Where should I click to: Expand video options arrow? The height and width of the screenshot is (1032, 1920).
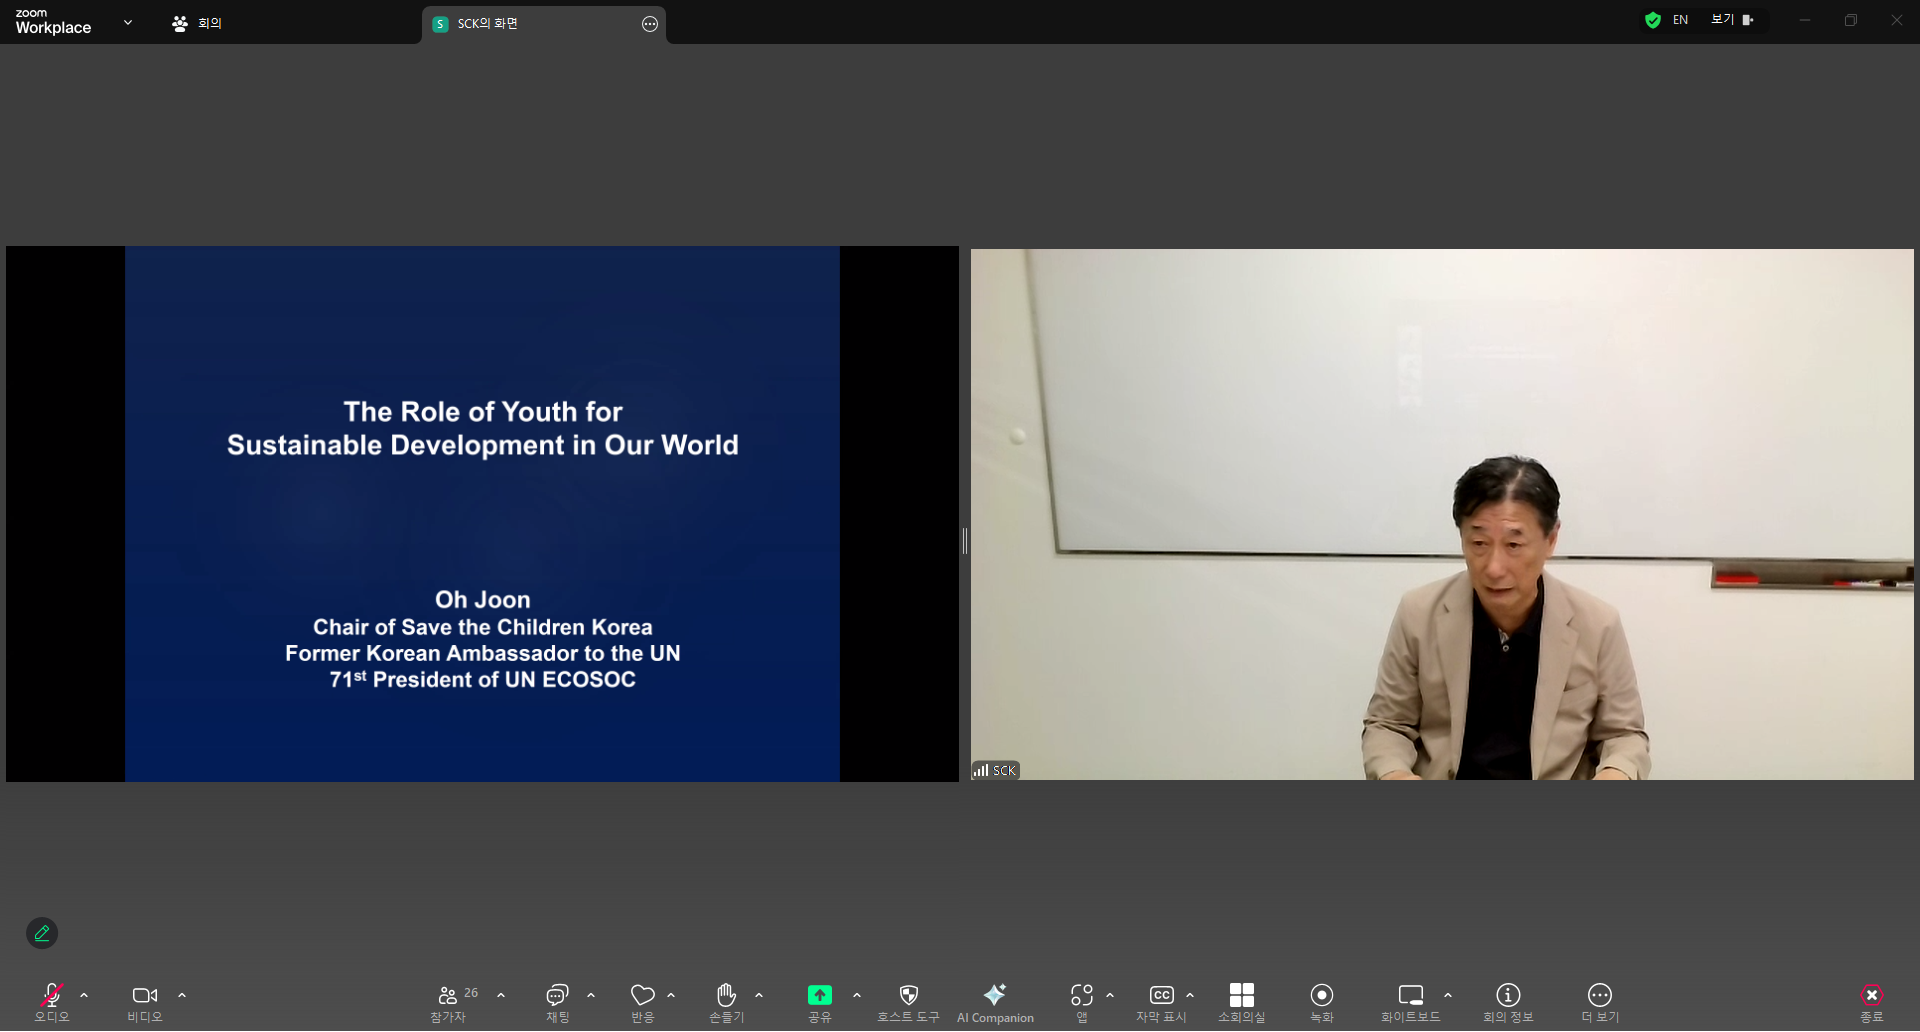tap(182, 995)
